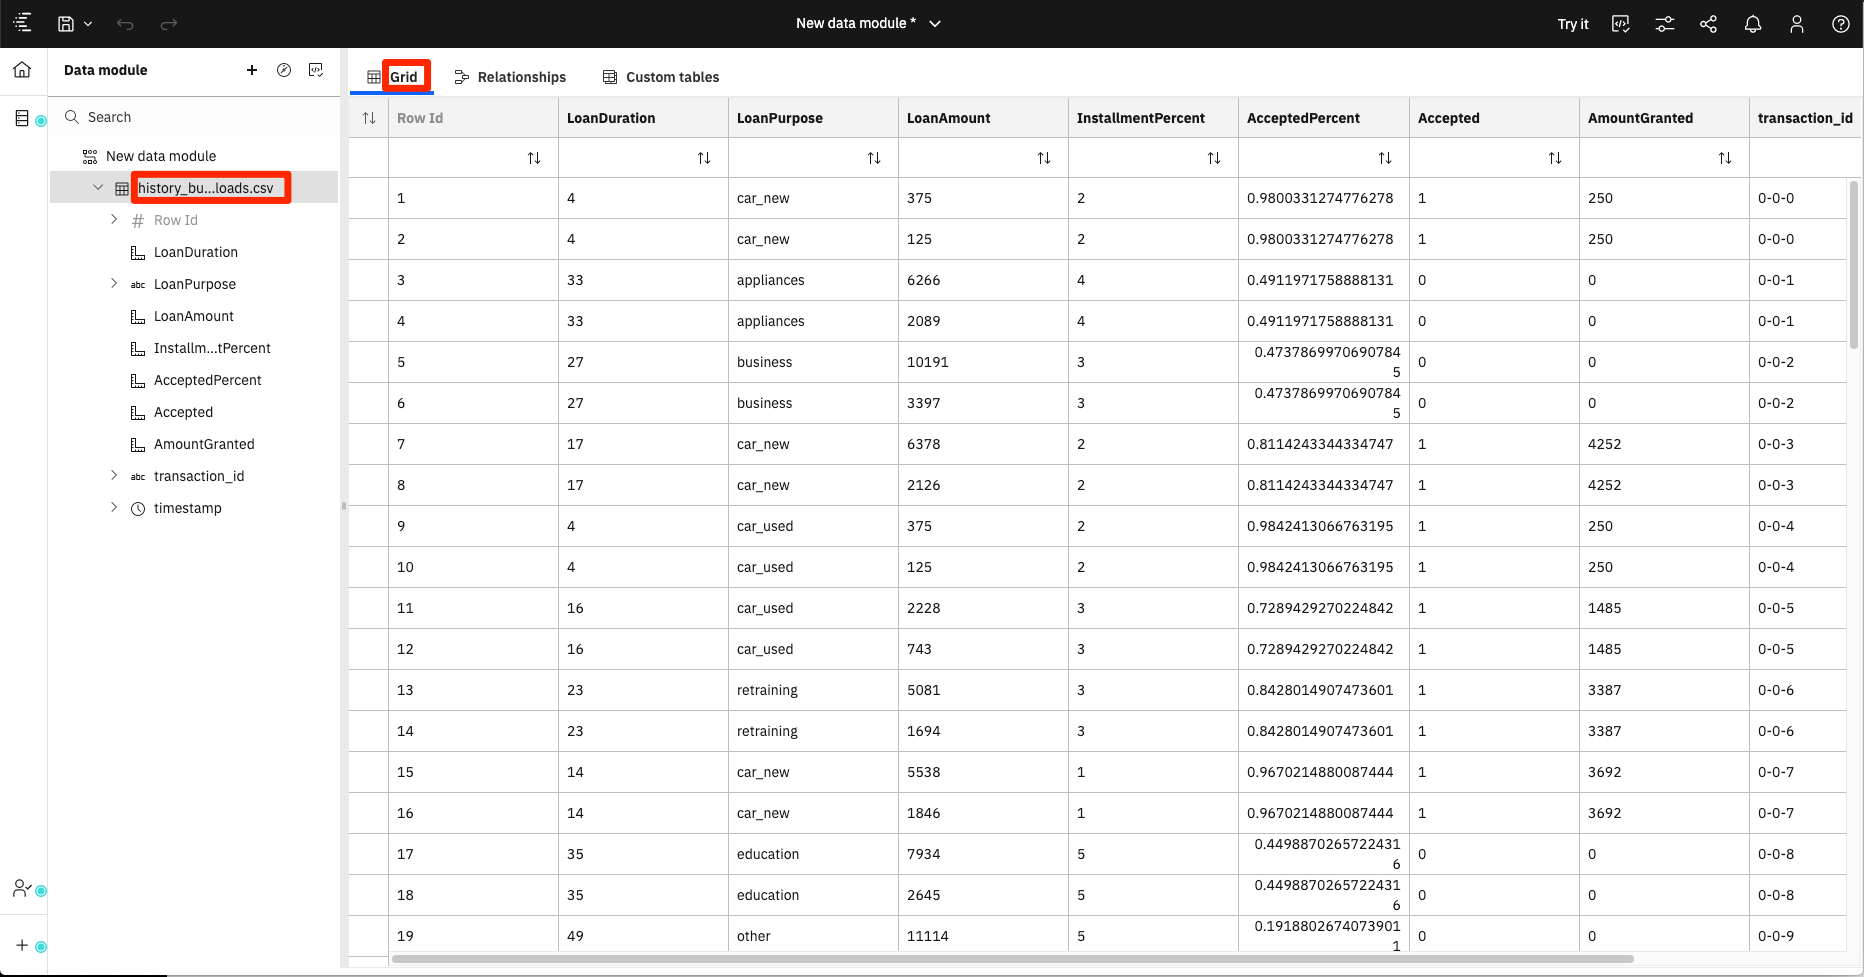The width and height of the screenshot is (1864, 977).
Task: Click the Redo arrow icon
Action: (x=169, y=23)
